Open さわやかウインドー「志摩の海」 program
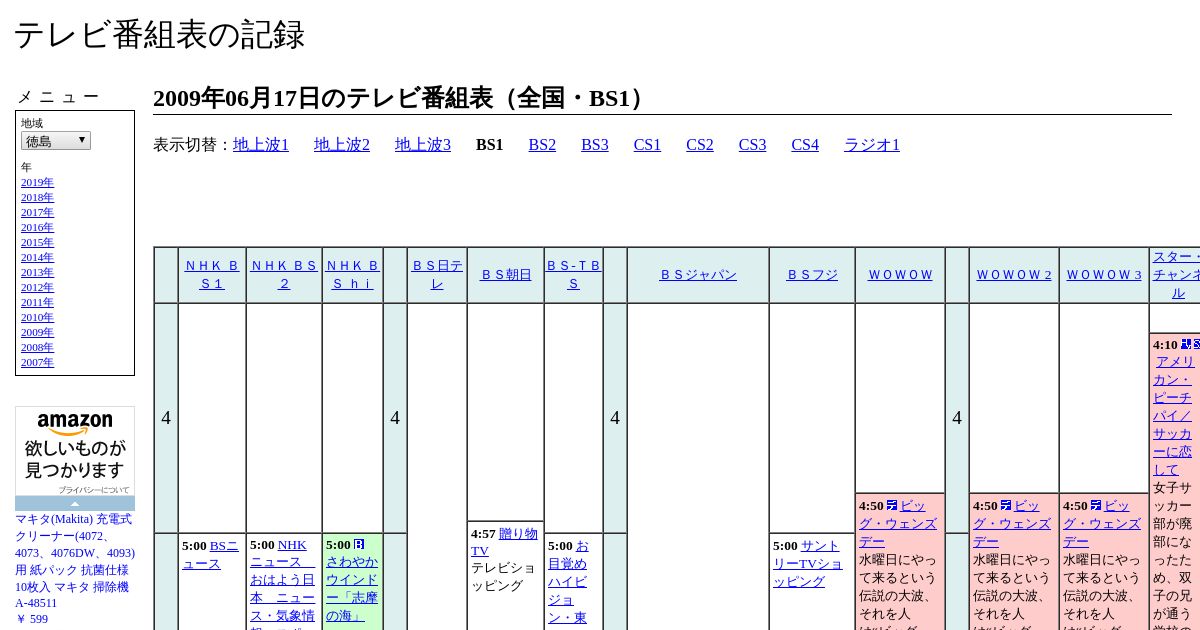Image resolution: width=1200 pixels, height=630 pixels. point(352,589)
